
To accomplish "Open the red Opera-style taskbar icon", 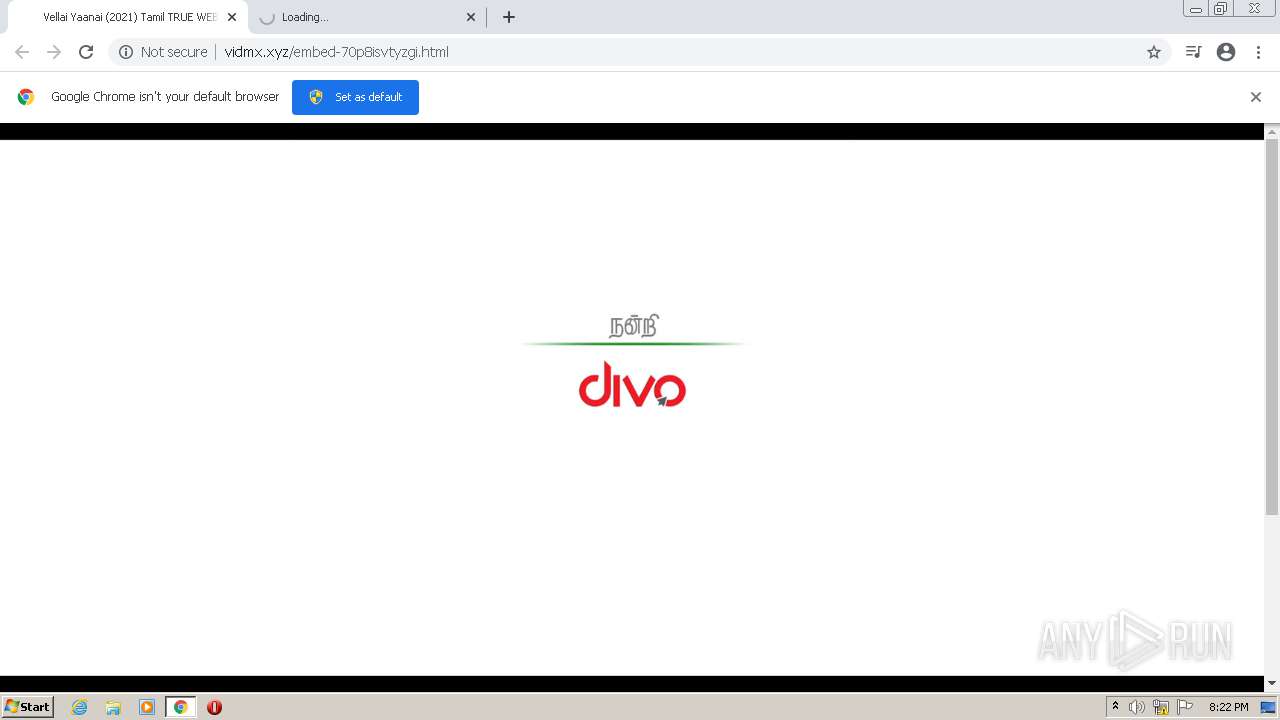I will [214, 707].
